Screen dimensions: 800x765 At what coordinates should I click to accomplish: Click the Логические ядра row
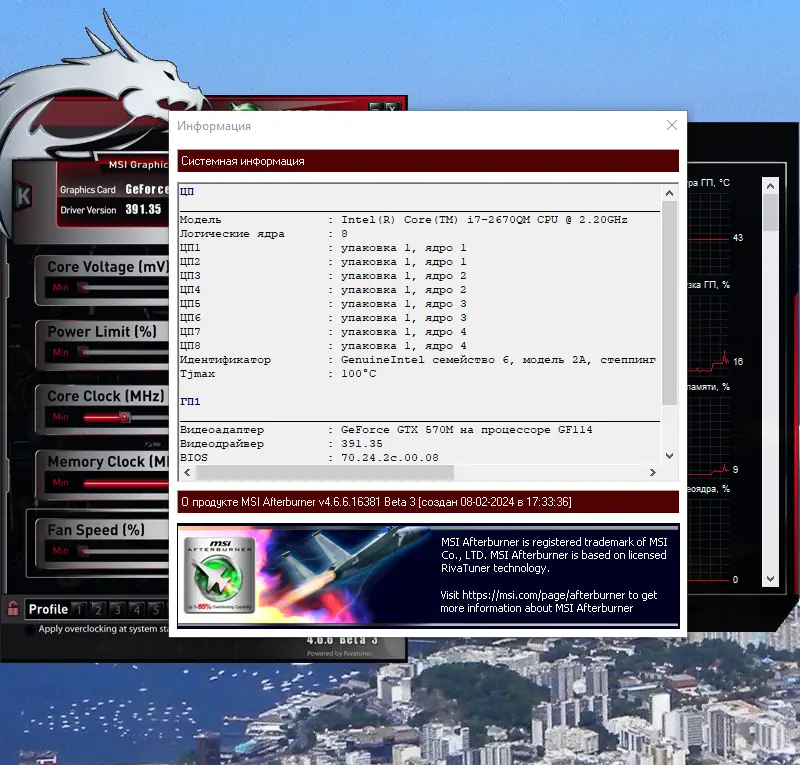point(419,234)
